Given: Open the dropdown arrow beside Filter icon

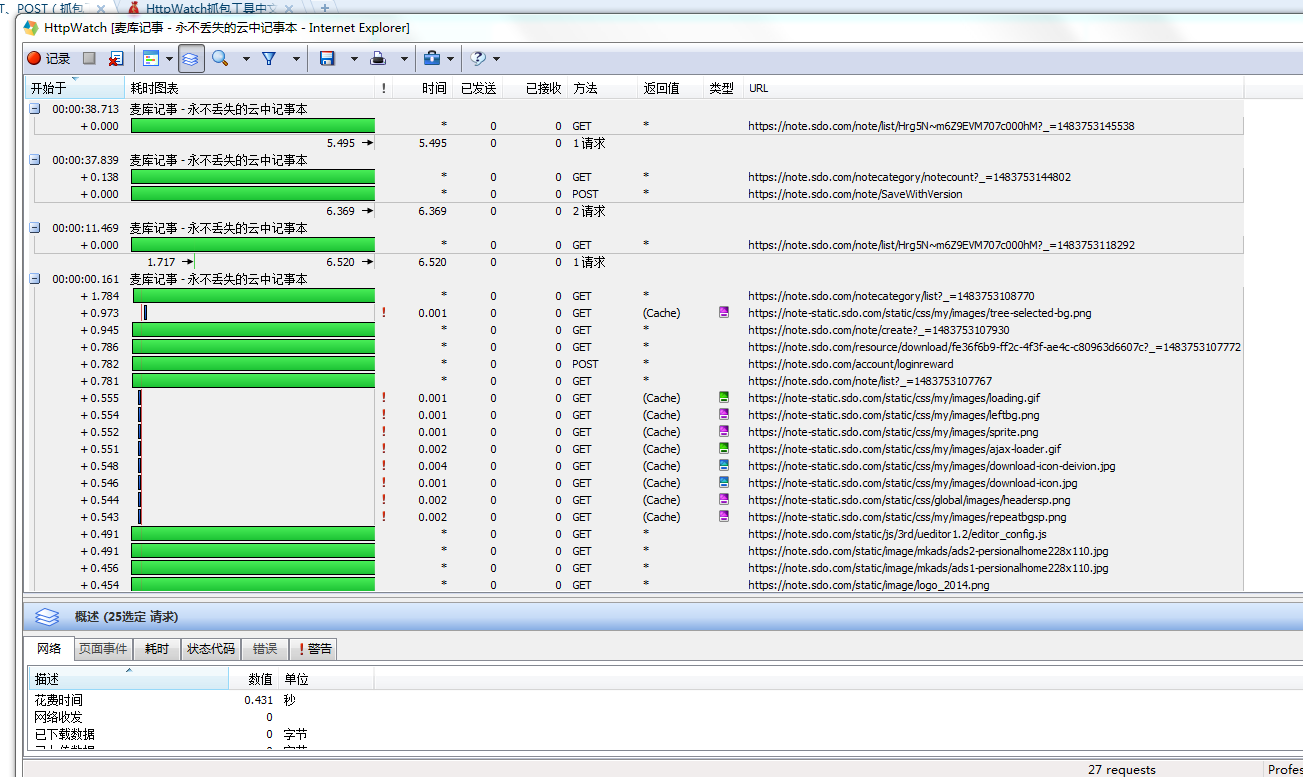Looking at the screenshot, I should 296,59.
